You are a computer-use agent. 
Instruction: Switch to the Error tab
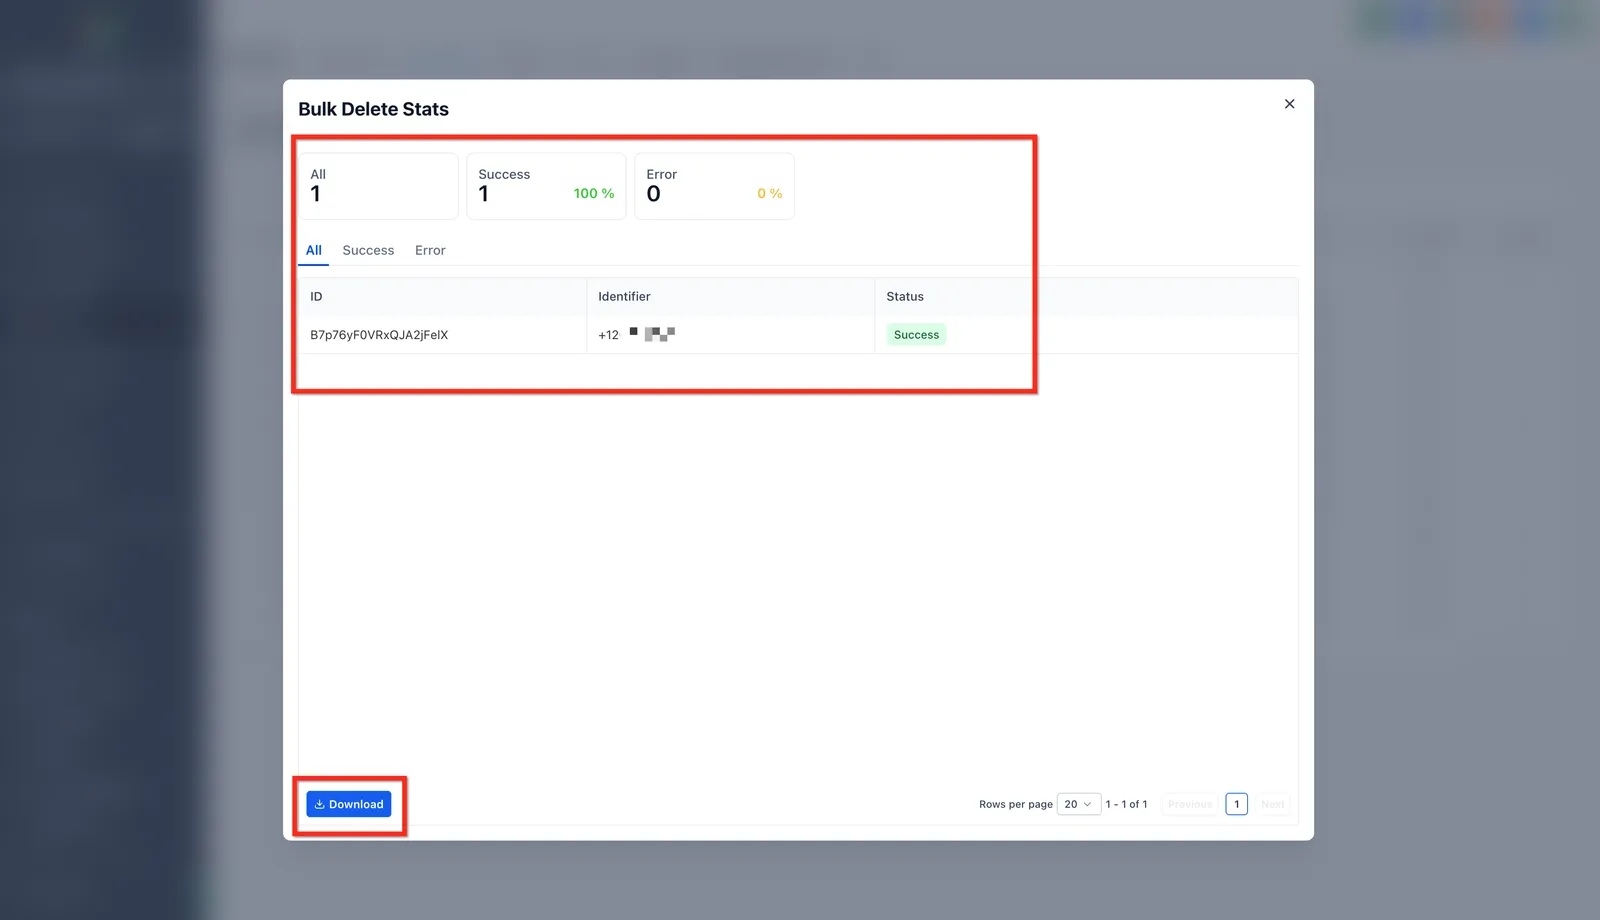coord(430,250)
